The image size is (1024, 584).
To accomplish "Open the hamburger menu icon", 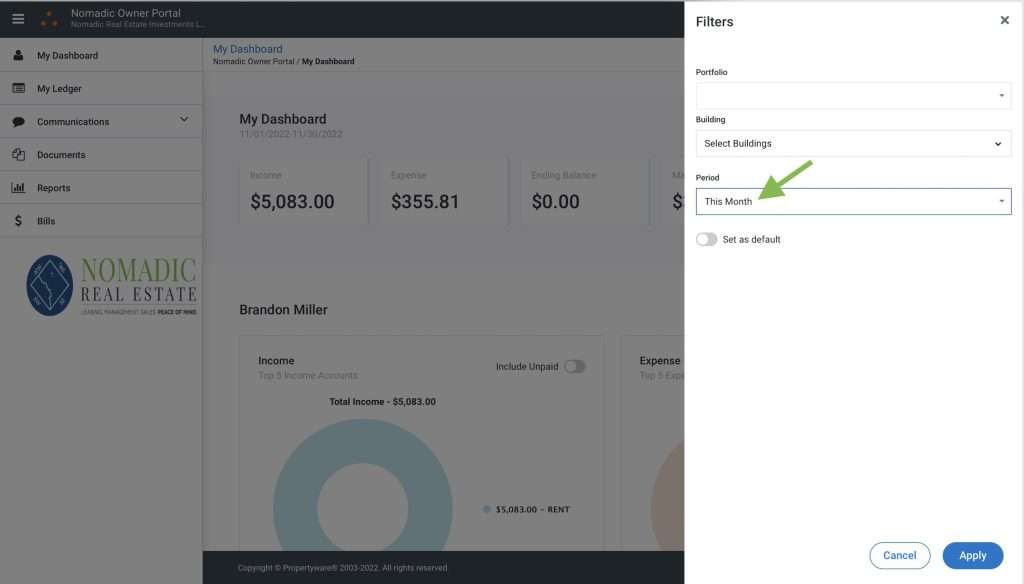I will (18, 19).
